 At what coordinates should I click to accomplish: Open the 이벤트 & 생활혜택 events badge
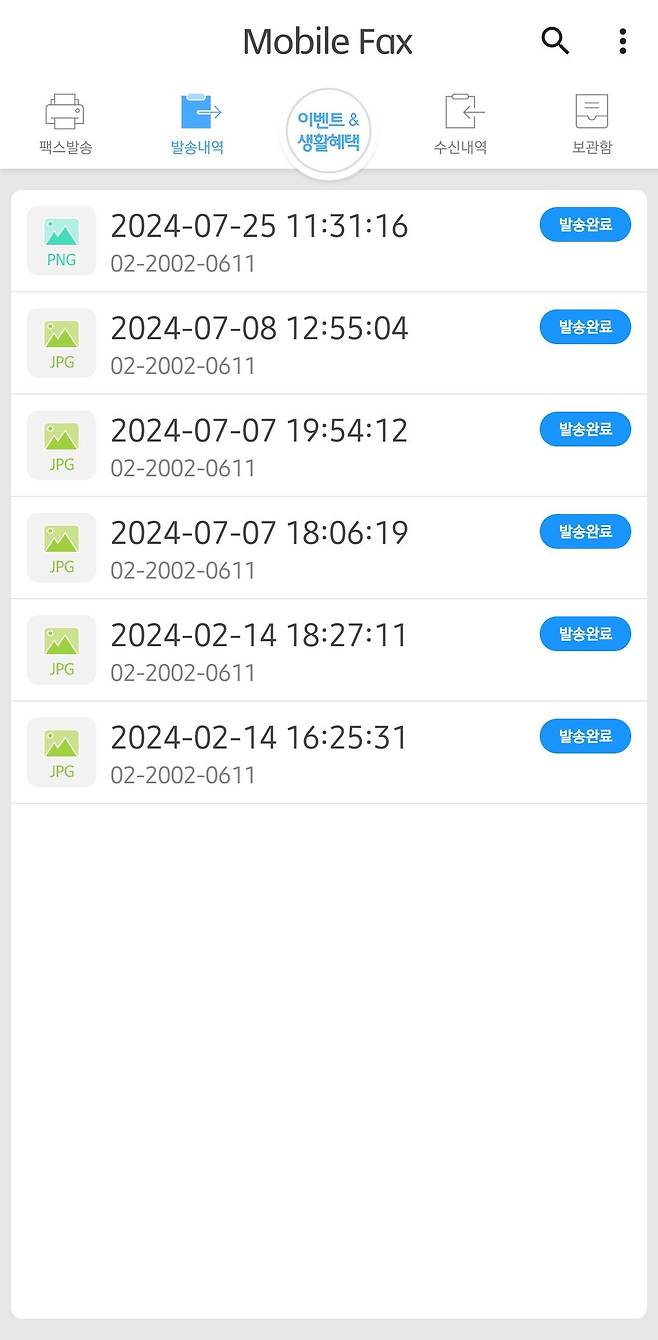click(328, 130)
